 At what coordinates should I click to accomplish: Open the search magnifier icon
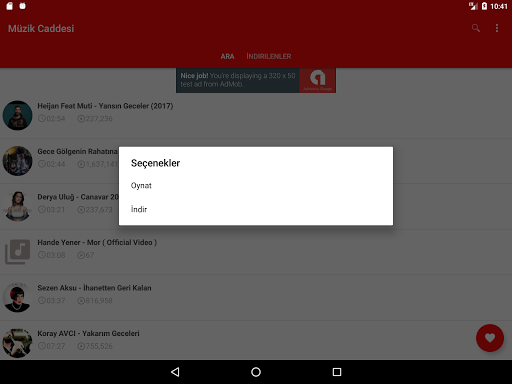tap(476, 28)
